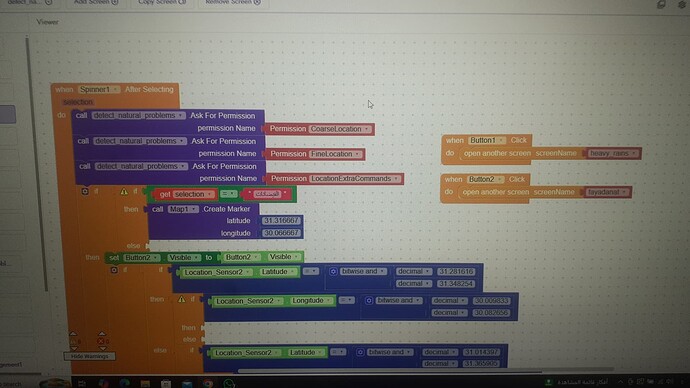Go to the previous warning with the up arrow
This screenshot has width=690, height=388.
coord(73,333)
